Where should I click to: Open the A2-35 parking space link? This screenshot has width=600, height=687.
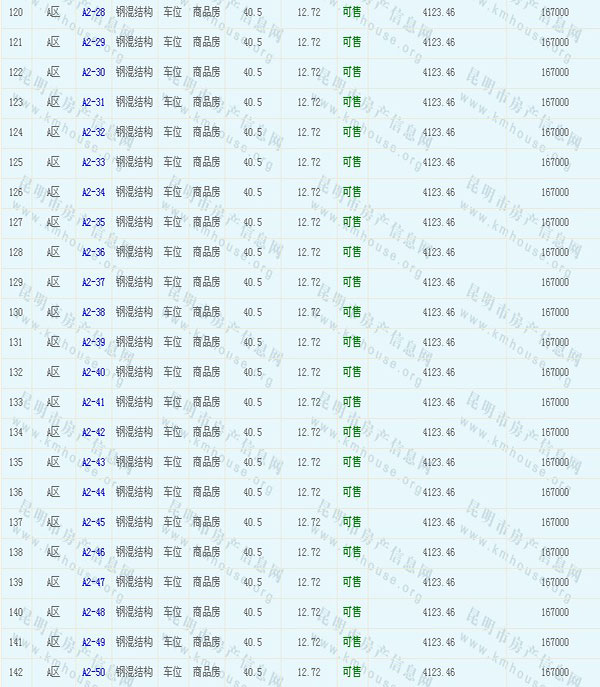(x=93, y=222)
